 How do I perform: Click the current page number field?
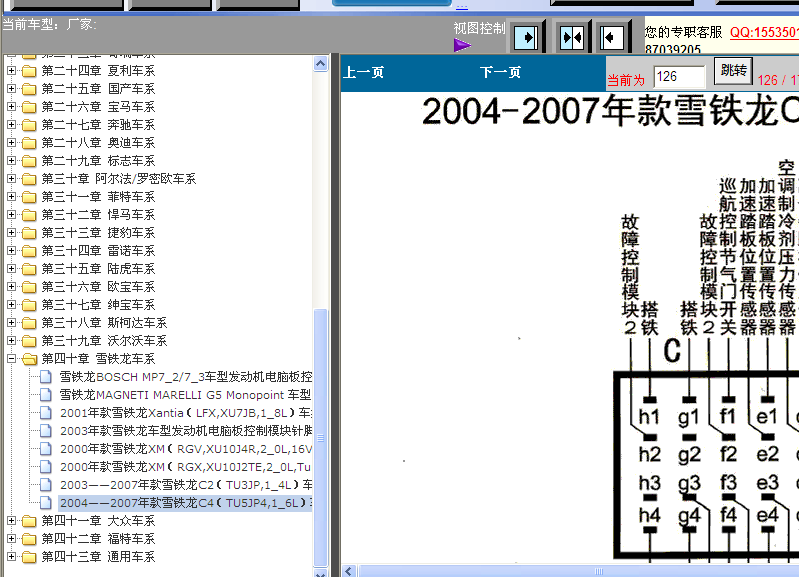click(679, 77)
